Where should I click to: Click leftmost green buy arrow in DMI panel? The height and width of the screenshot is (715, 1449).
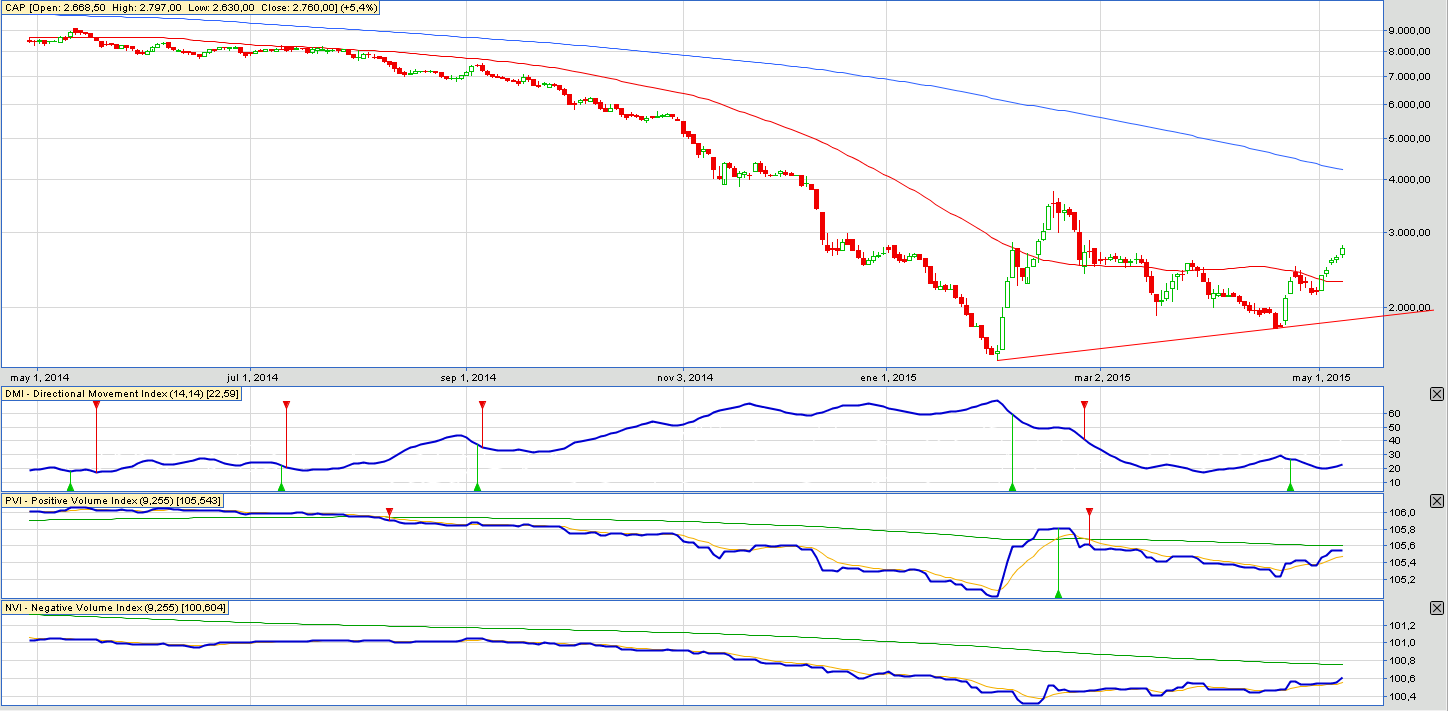pyautogui.click(x=70, y=487)
